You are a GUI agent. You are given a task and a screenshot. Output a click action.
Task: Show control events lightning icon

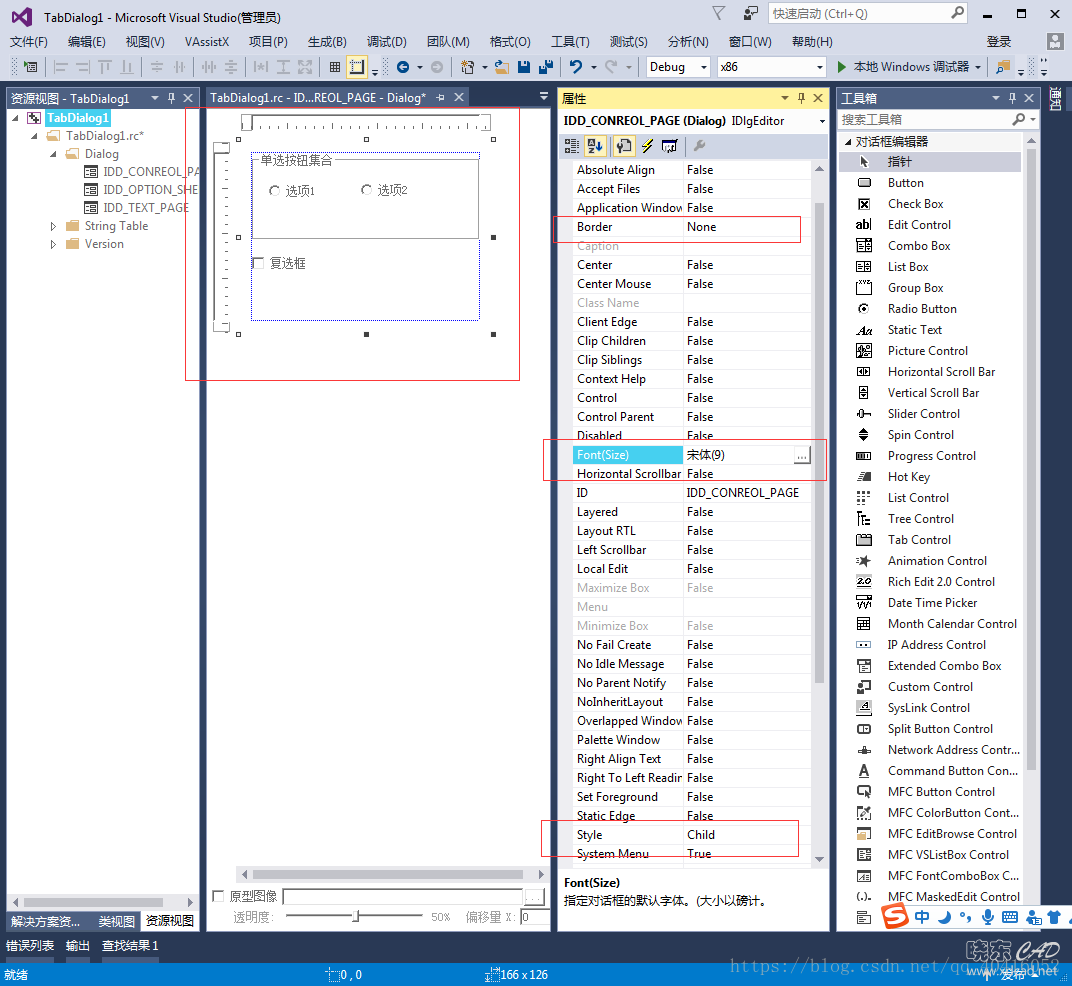point(647,146)
